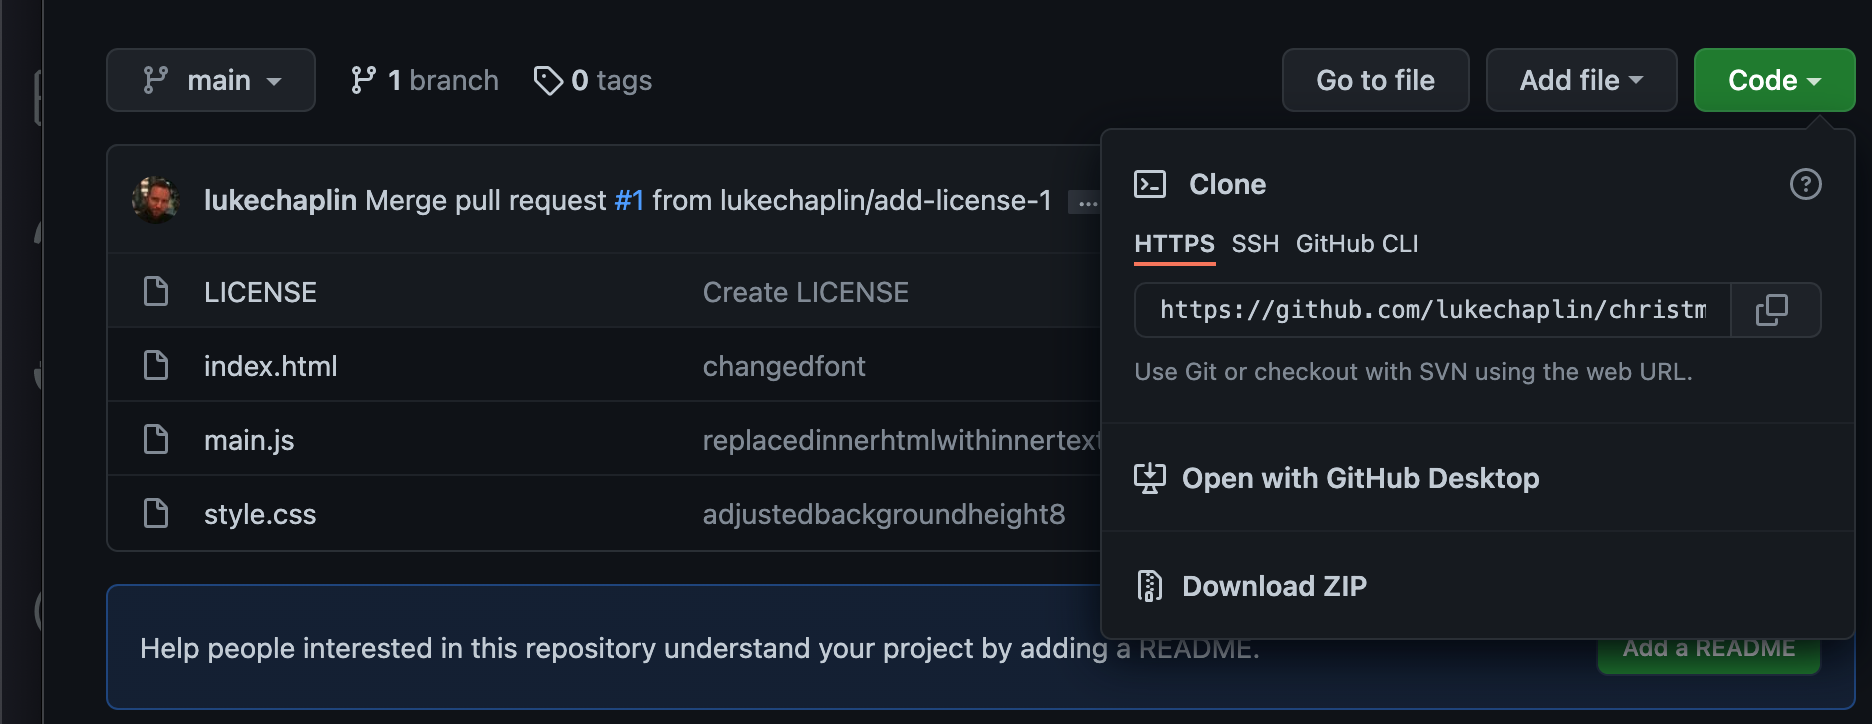Click 'Use Git or checkout with SVN' text
This screenshot has height=724, width=1872.
pos(1413,372)
